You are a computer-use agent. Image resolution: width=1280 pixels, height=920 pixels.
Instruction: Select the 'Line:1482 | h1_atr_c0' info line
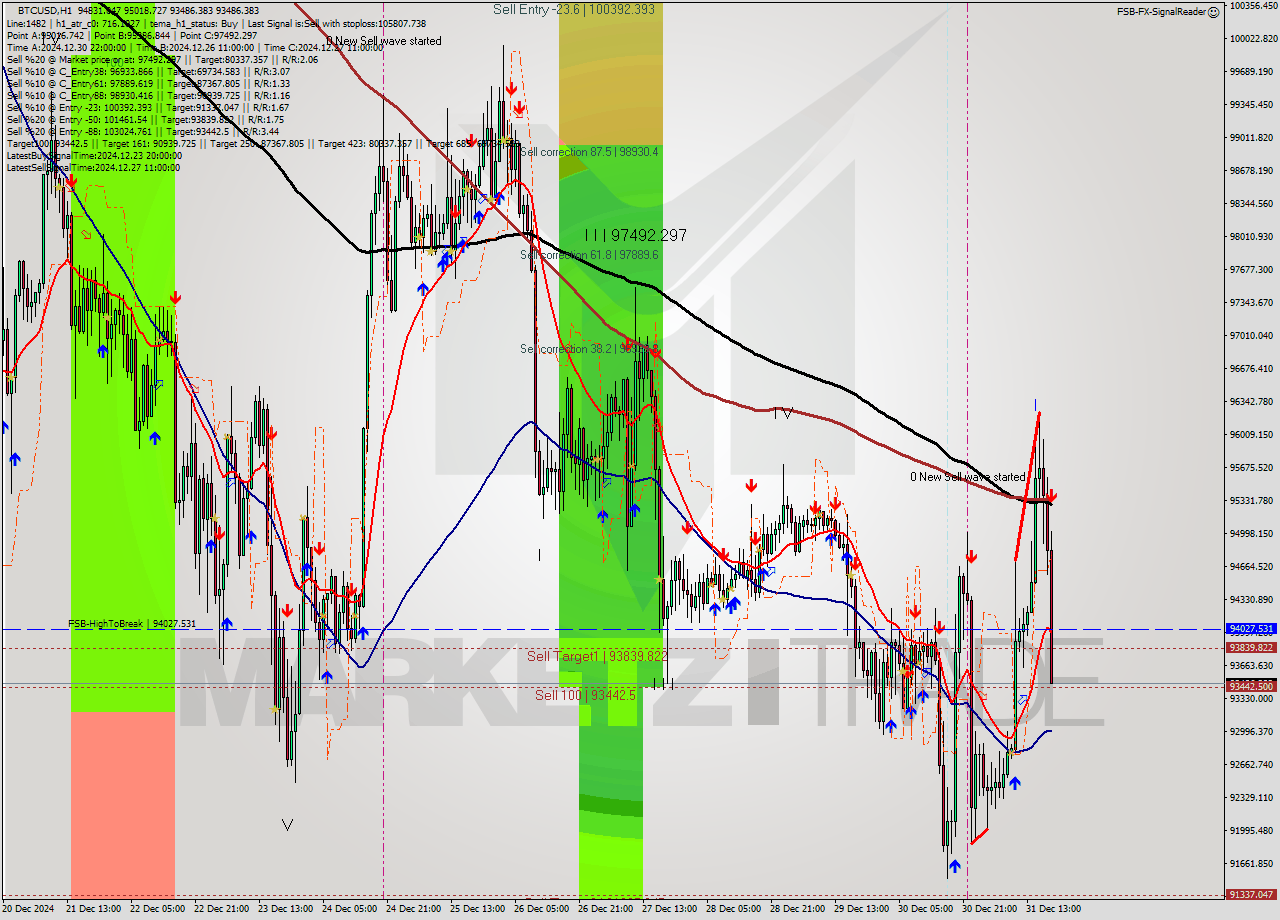[x=216, y=23]
